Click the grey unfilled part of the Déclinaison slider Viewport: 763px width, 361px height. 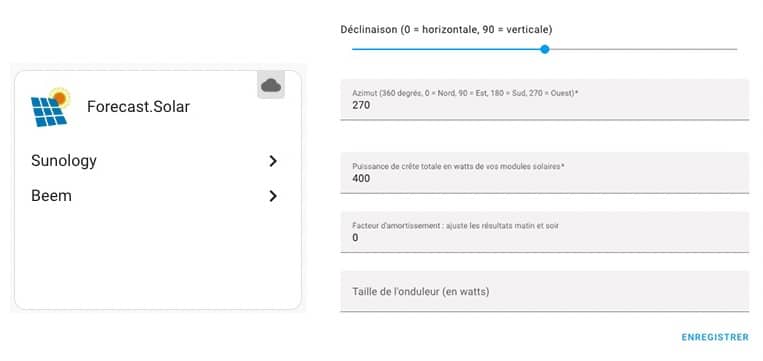click(643, 49)
